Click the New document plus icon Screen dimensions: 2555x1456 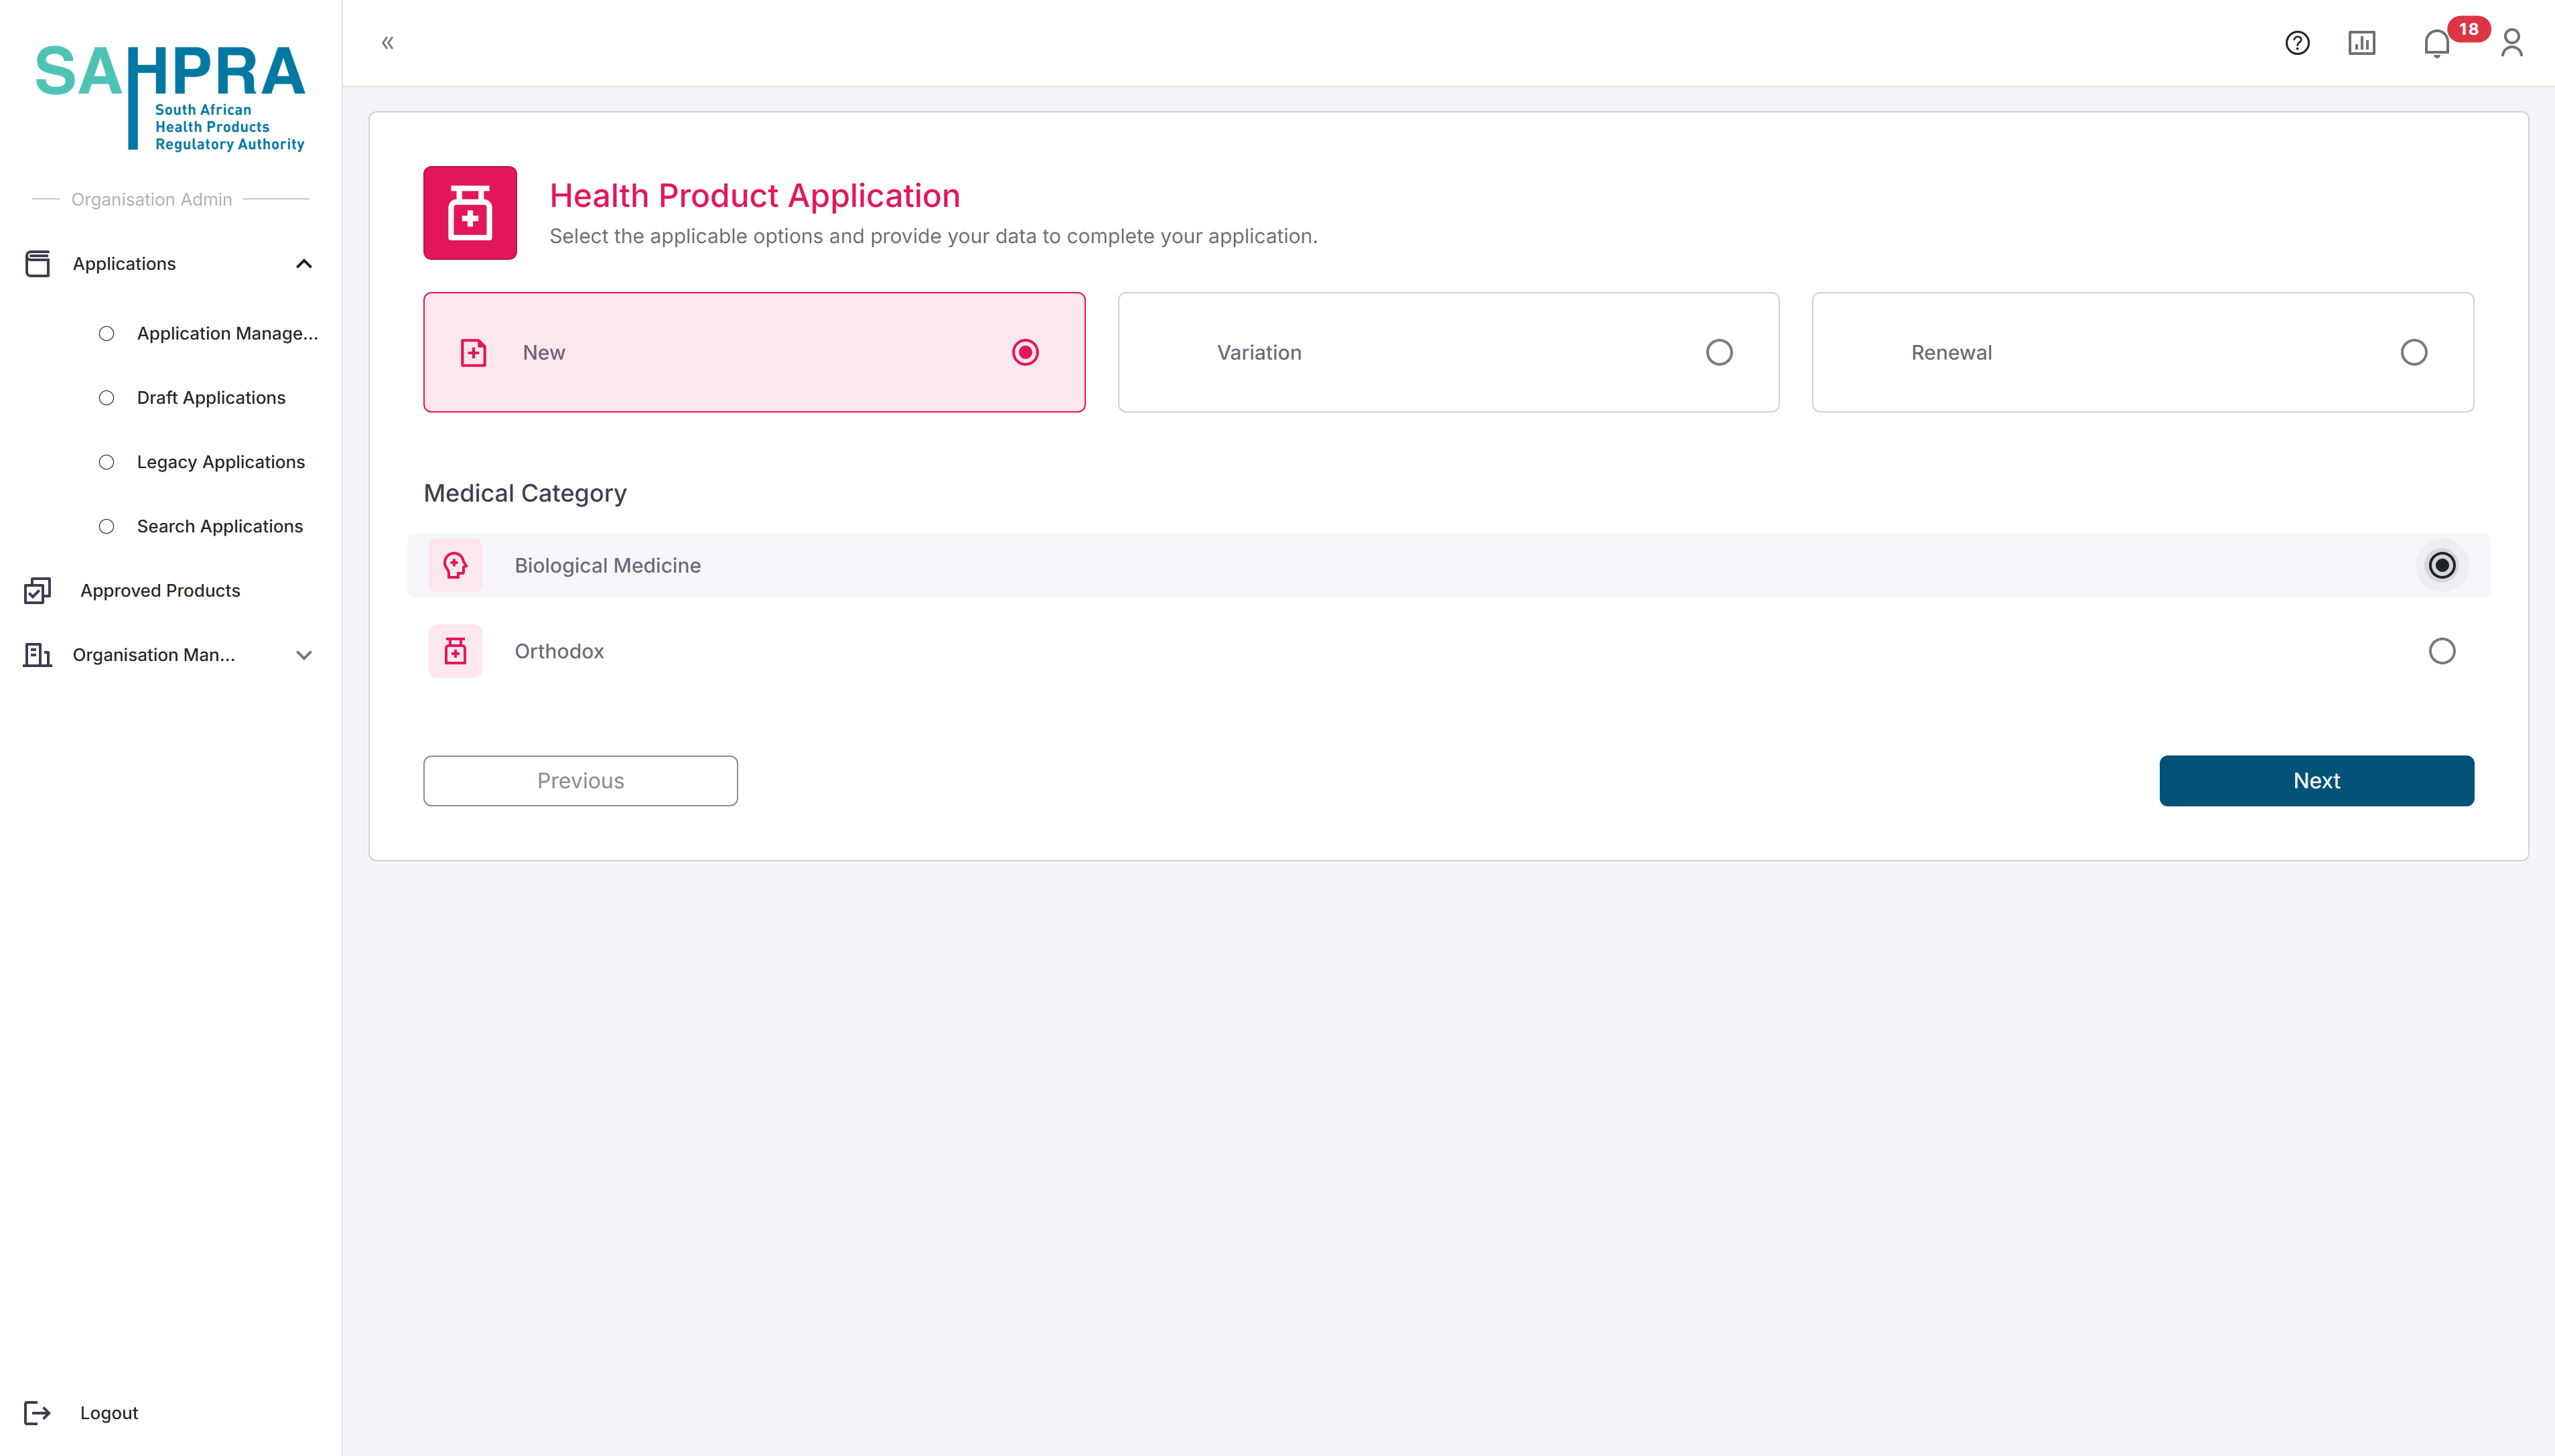pos(473,353)
